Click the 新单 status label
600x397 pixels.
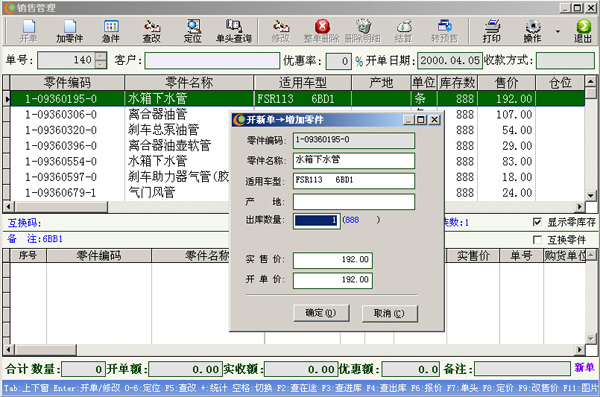584,368
